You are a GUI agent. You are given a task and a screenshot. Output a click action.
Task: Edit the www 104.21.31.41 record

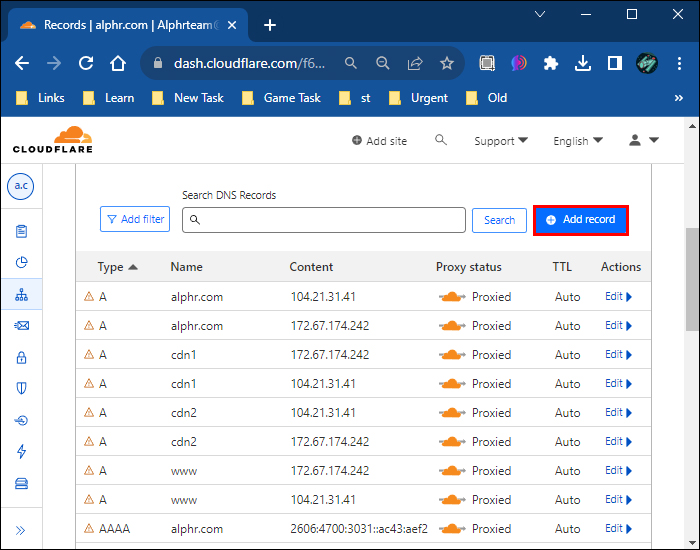(x=618, y=500)
